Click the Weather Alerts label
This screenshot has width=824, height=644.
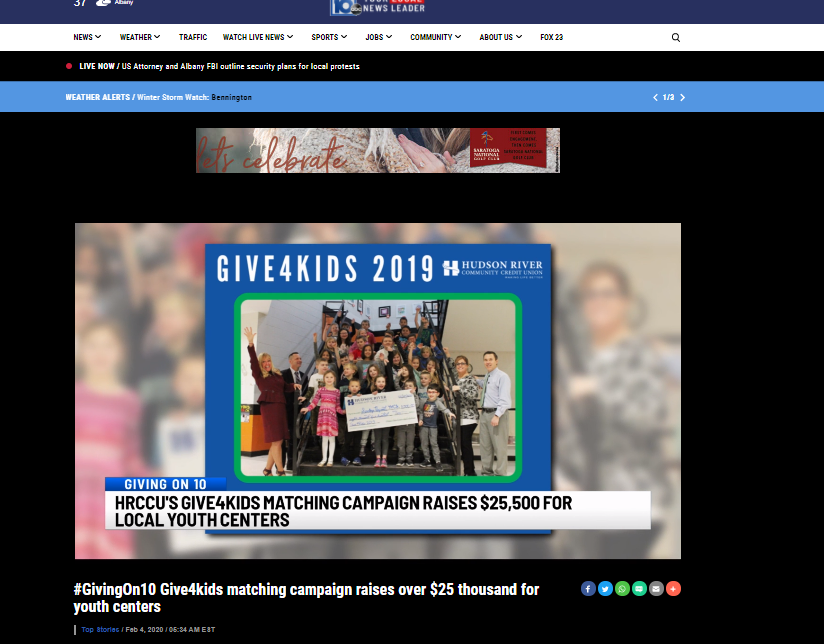point(98,97)
